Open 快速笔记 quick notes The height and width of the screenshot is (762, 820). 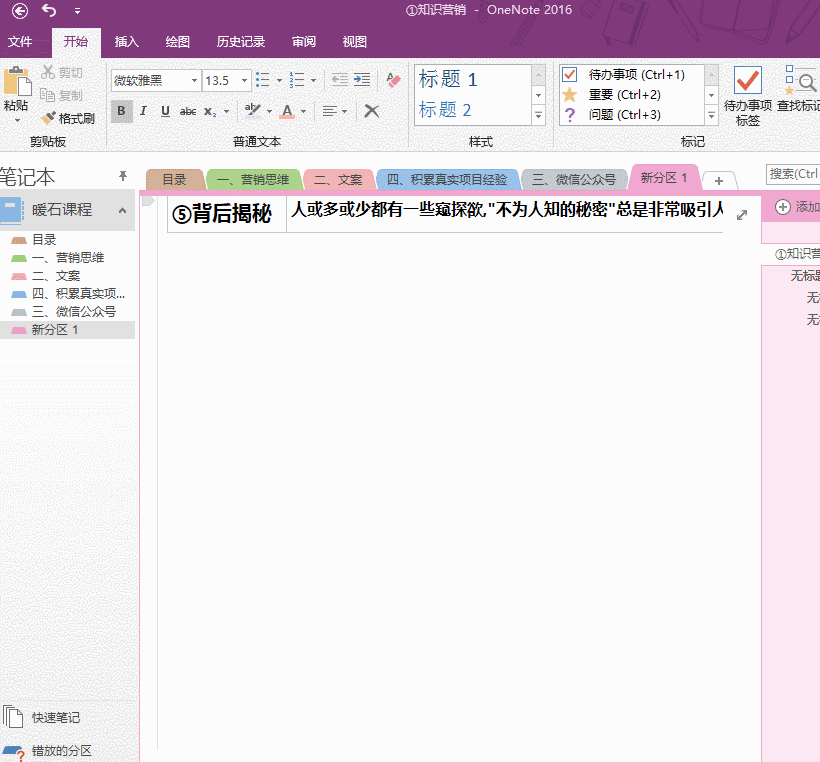(42, 718)
